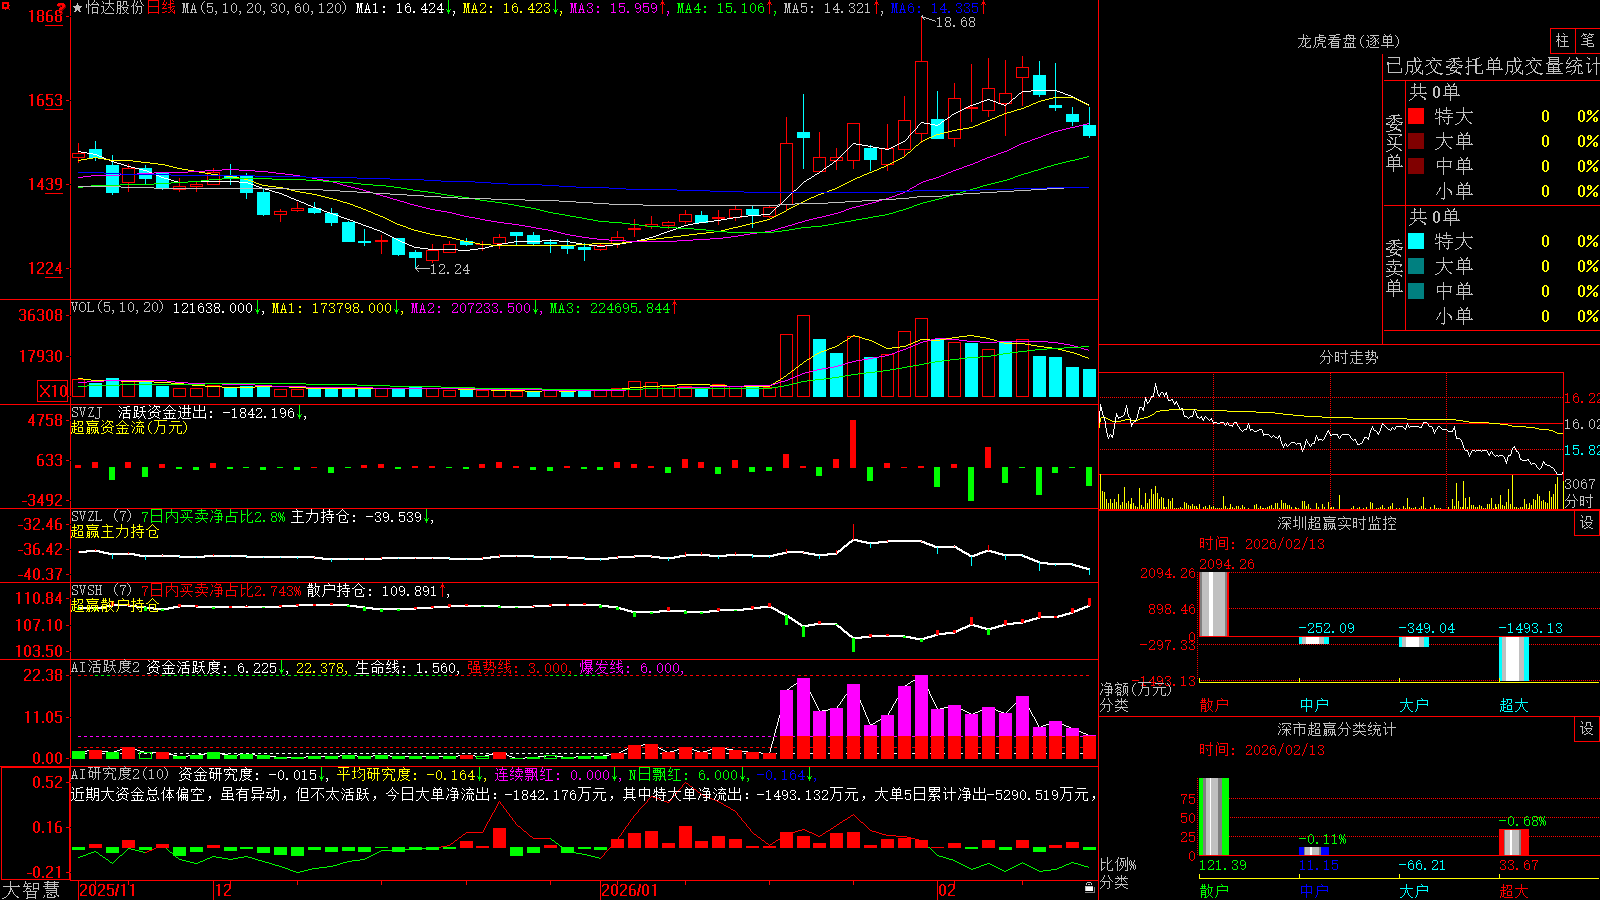Click the teal 中单 sell swatch
Viewport: 1600px width, 900px height.
1416,291
